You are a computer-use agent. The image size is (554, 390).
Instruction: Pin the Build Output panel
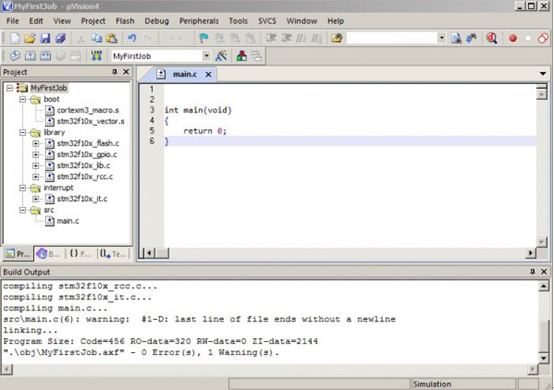[x=532, y=271]
